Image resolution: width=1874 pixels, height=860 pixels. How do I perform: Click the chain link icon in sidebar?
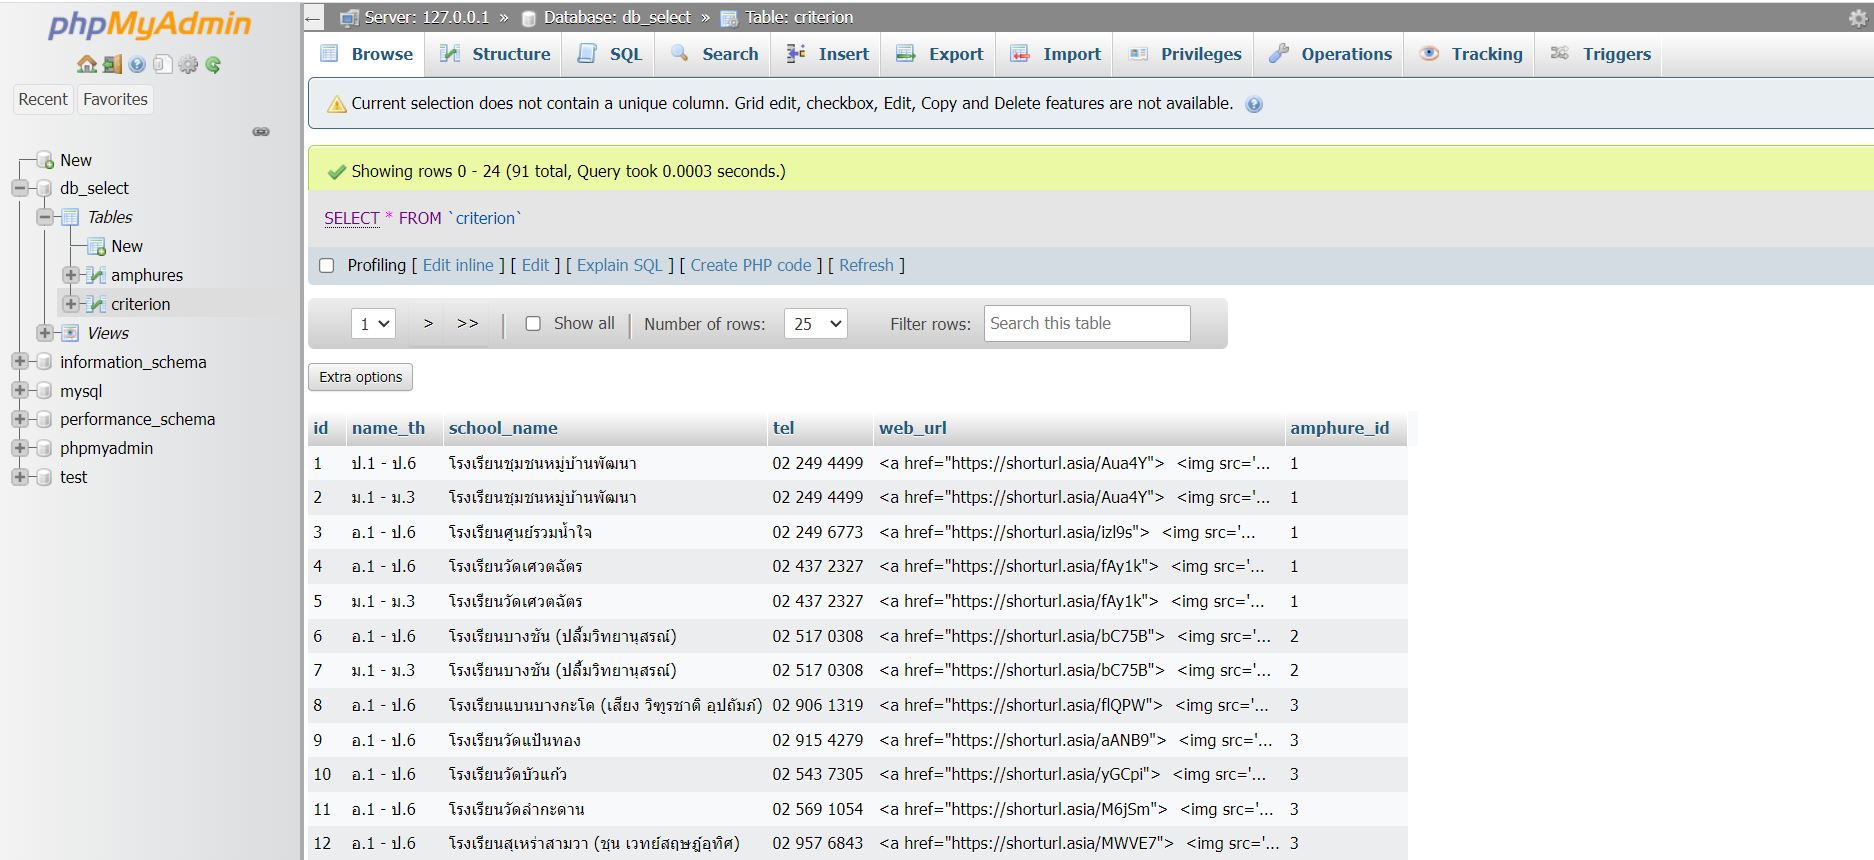click(x=261, y=132)
